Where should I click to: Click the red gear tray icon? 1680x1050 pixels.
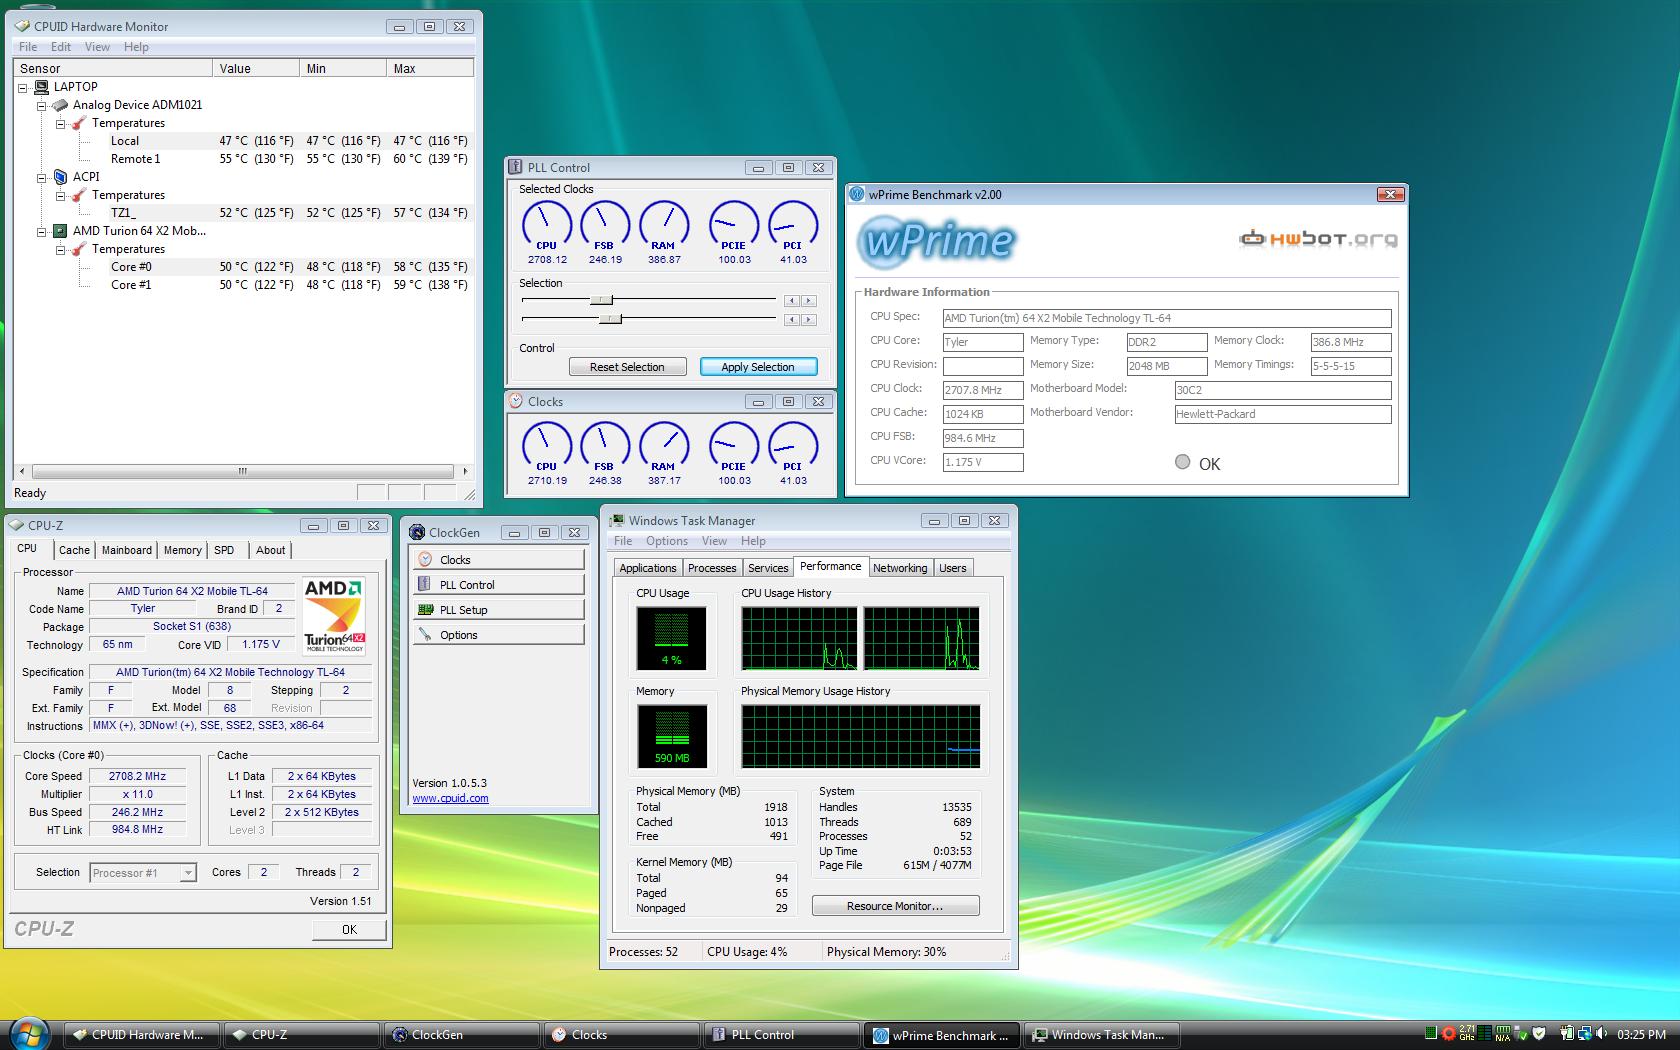click(1449, 1034)
